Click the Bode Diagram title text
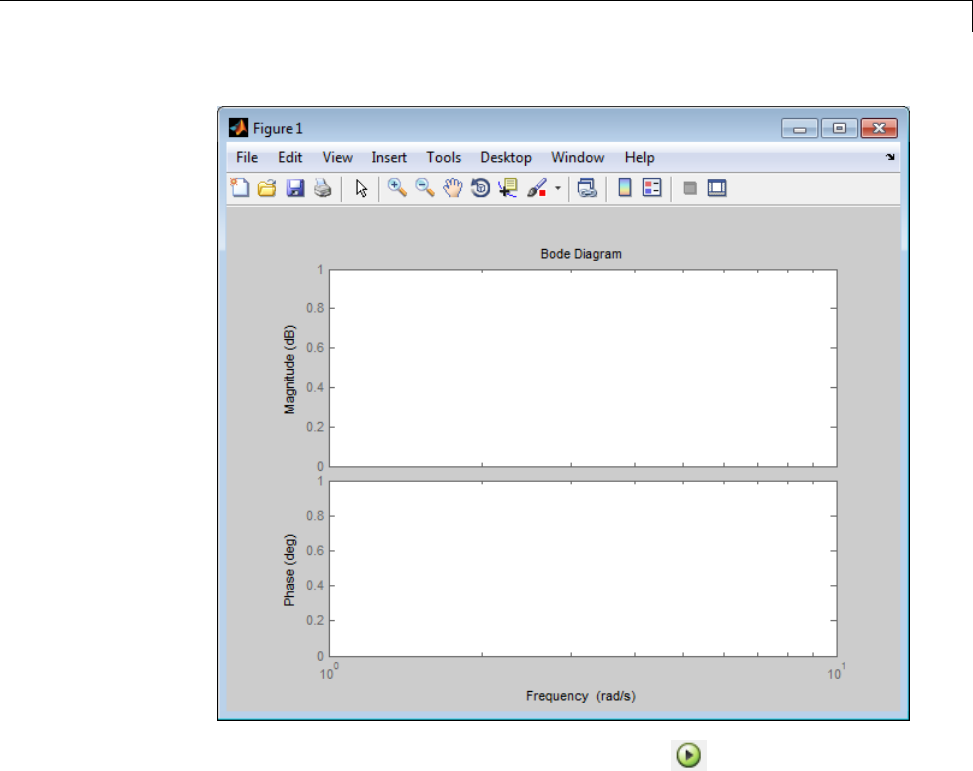The image size is (973, 771). coord(581,254)
